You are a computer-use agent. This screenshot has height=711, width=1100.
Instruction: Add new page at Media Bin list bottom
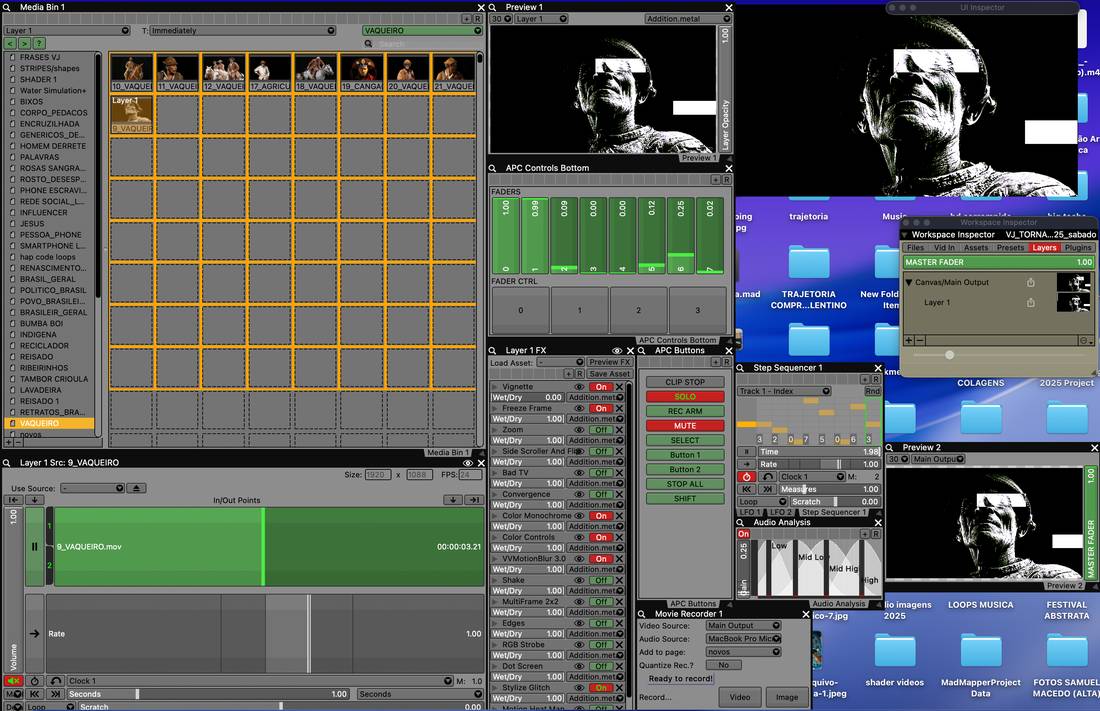pos(8,442)
